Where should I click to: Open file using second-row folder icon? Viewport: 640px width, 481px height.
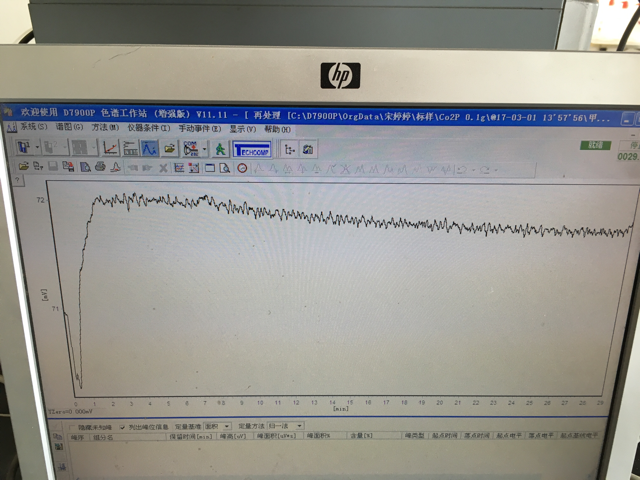coord(23,166)
